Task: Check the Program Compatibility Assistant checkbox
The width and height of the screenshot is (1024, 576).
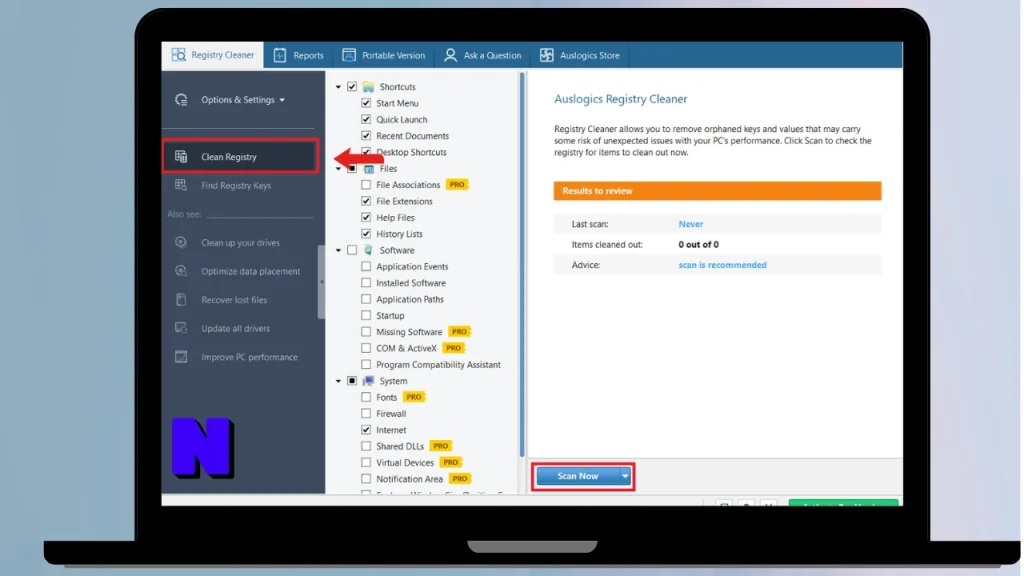Action: [366, 364]
